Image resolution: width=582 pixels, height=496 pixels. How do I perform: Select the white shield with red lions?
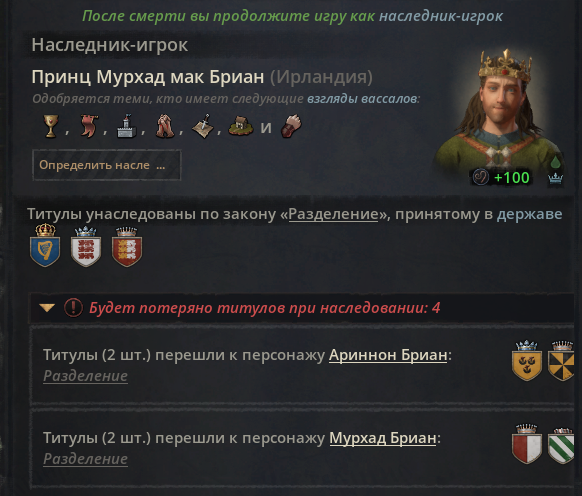coord(86,247)
